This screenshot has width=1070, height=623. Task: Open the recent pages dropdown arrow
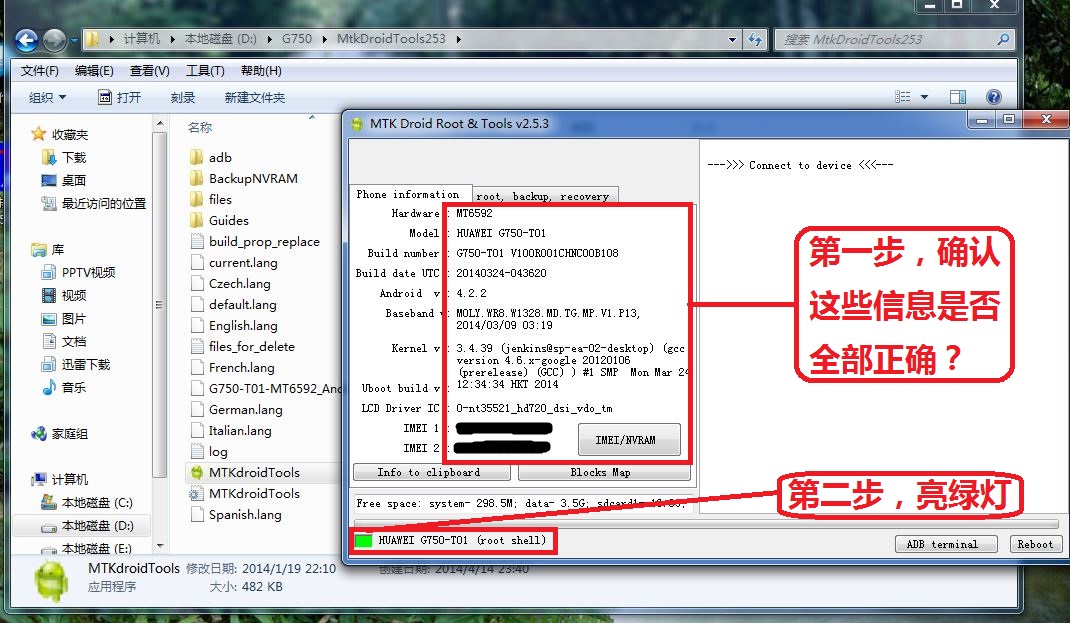[74, 41]
